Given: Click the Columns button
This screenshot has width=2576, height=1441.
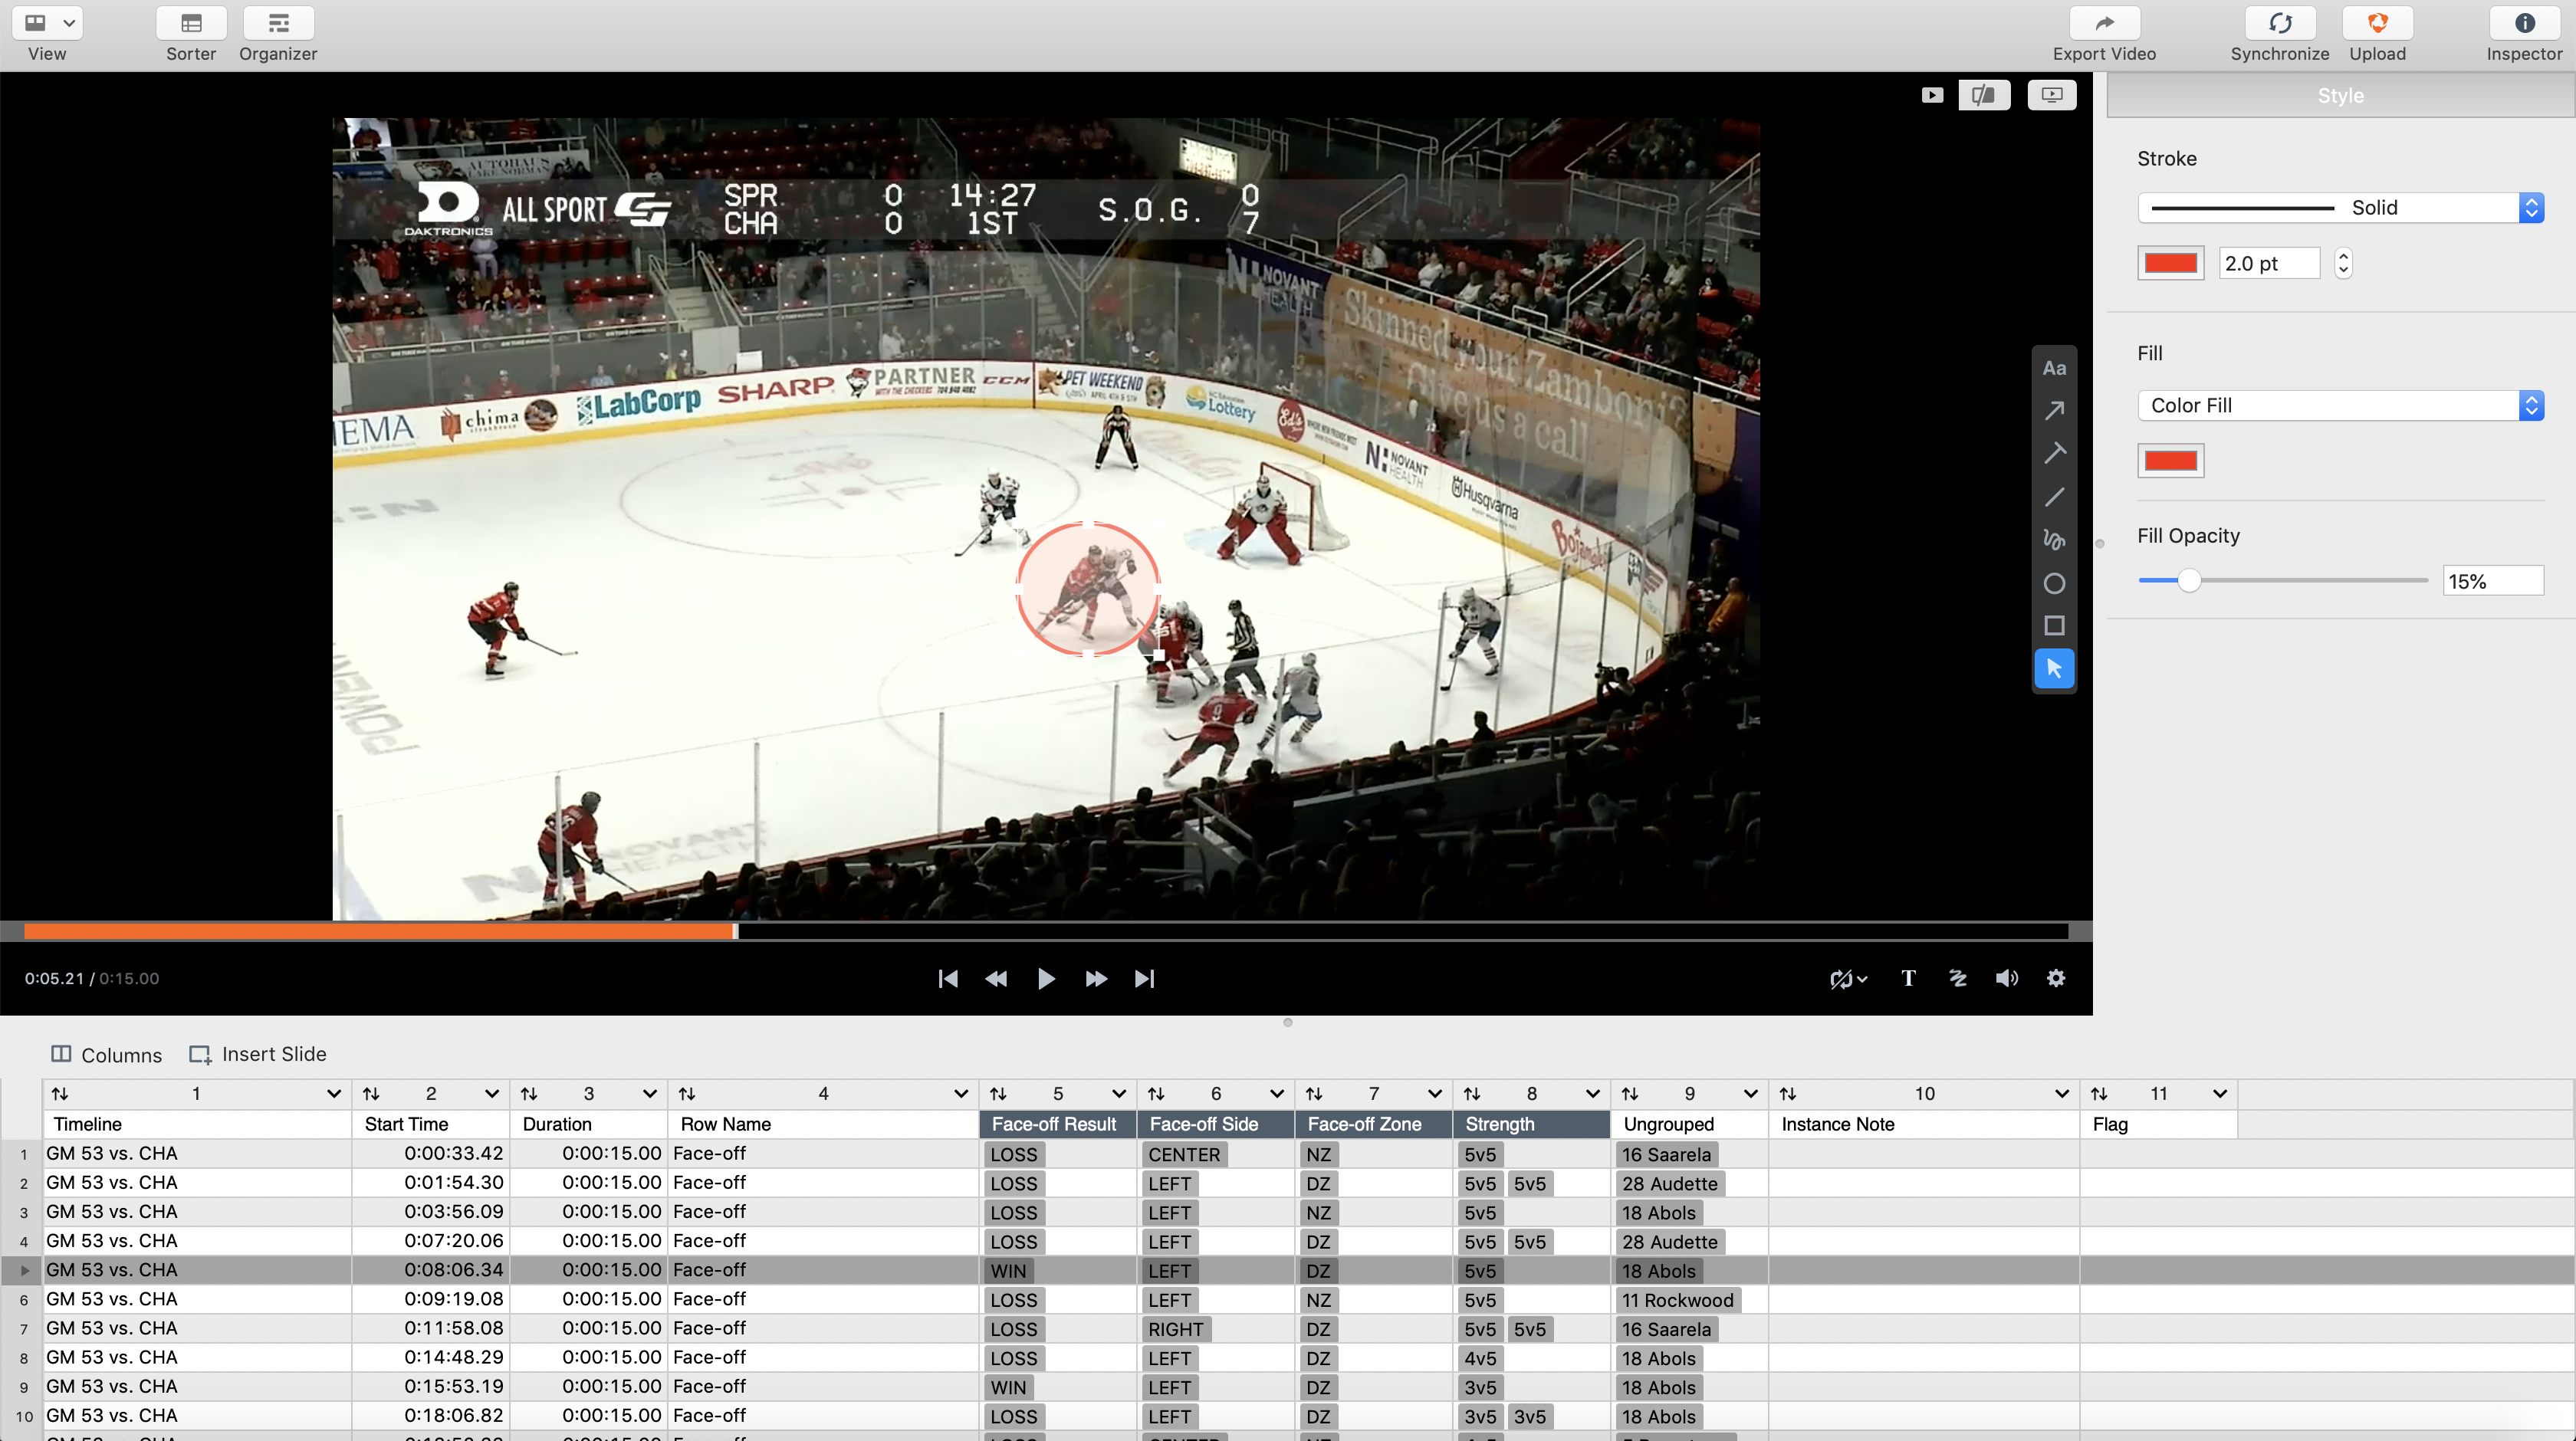Looking at the screenshot, I should [x=106, y=1054].
